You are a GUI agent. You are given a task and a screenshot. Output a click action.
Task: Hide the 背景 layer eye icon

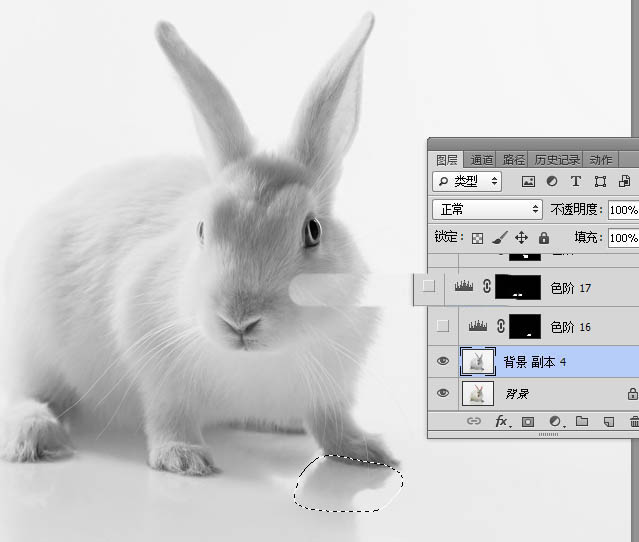(x=443, y=393)
